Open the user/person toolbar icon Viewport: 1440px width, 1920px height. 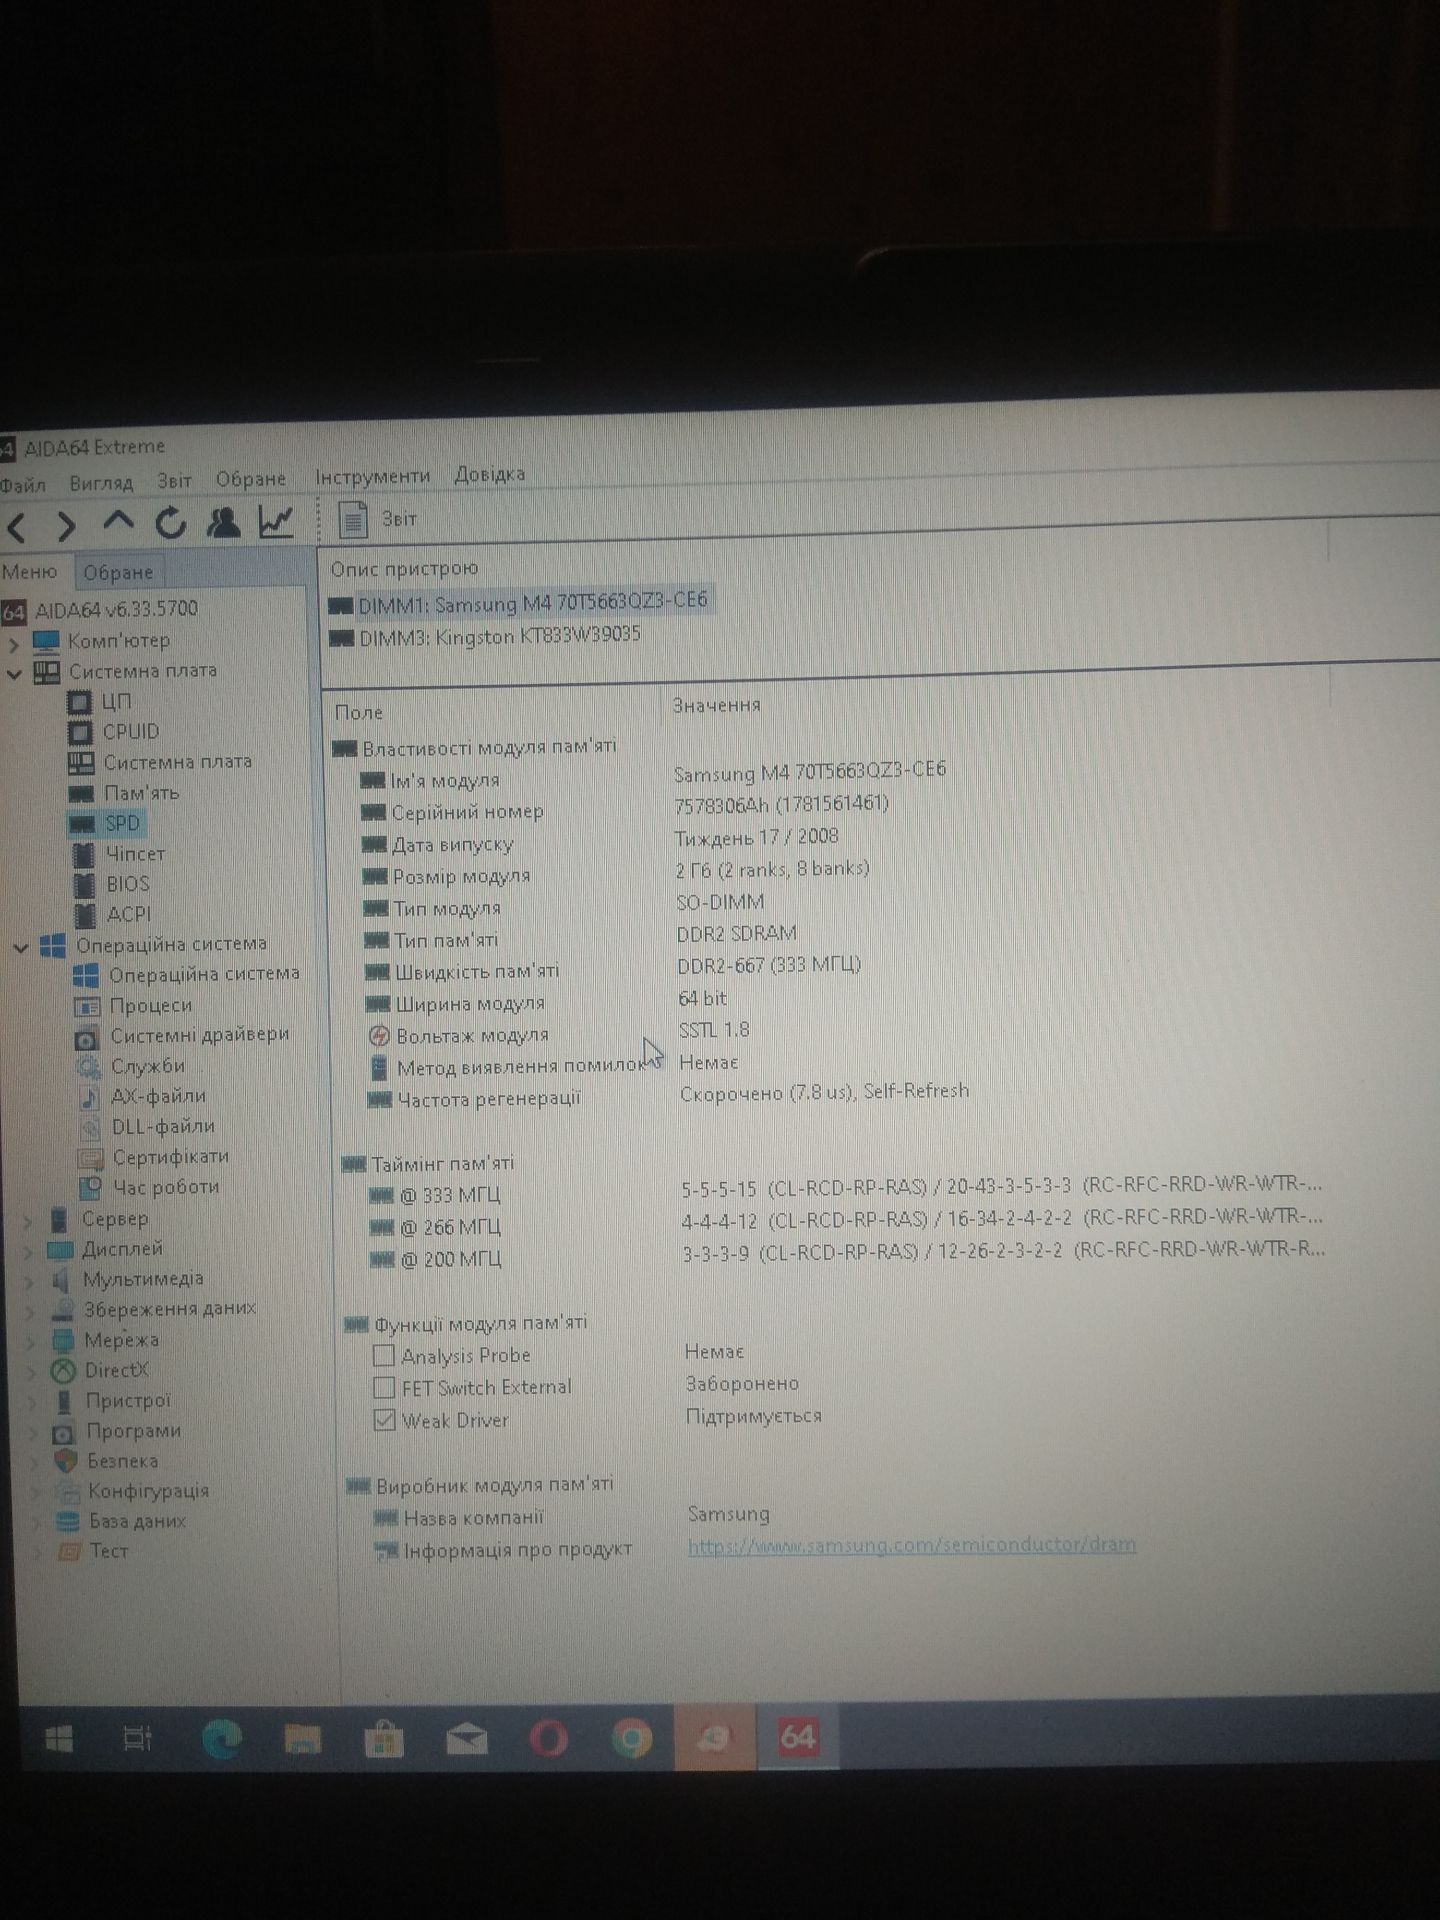pyautogui.click(x=223, y=522)
